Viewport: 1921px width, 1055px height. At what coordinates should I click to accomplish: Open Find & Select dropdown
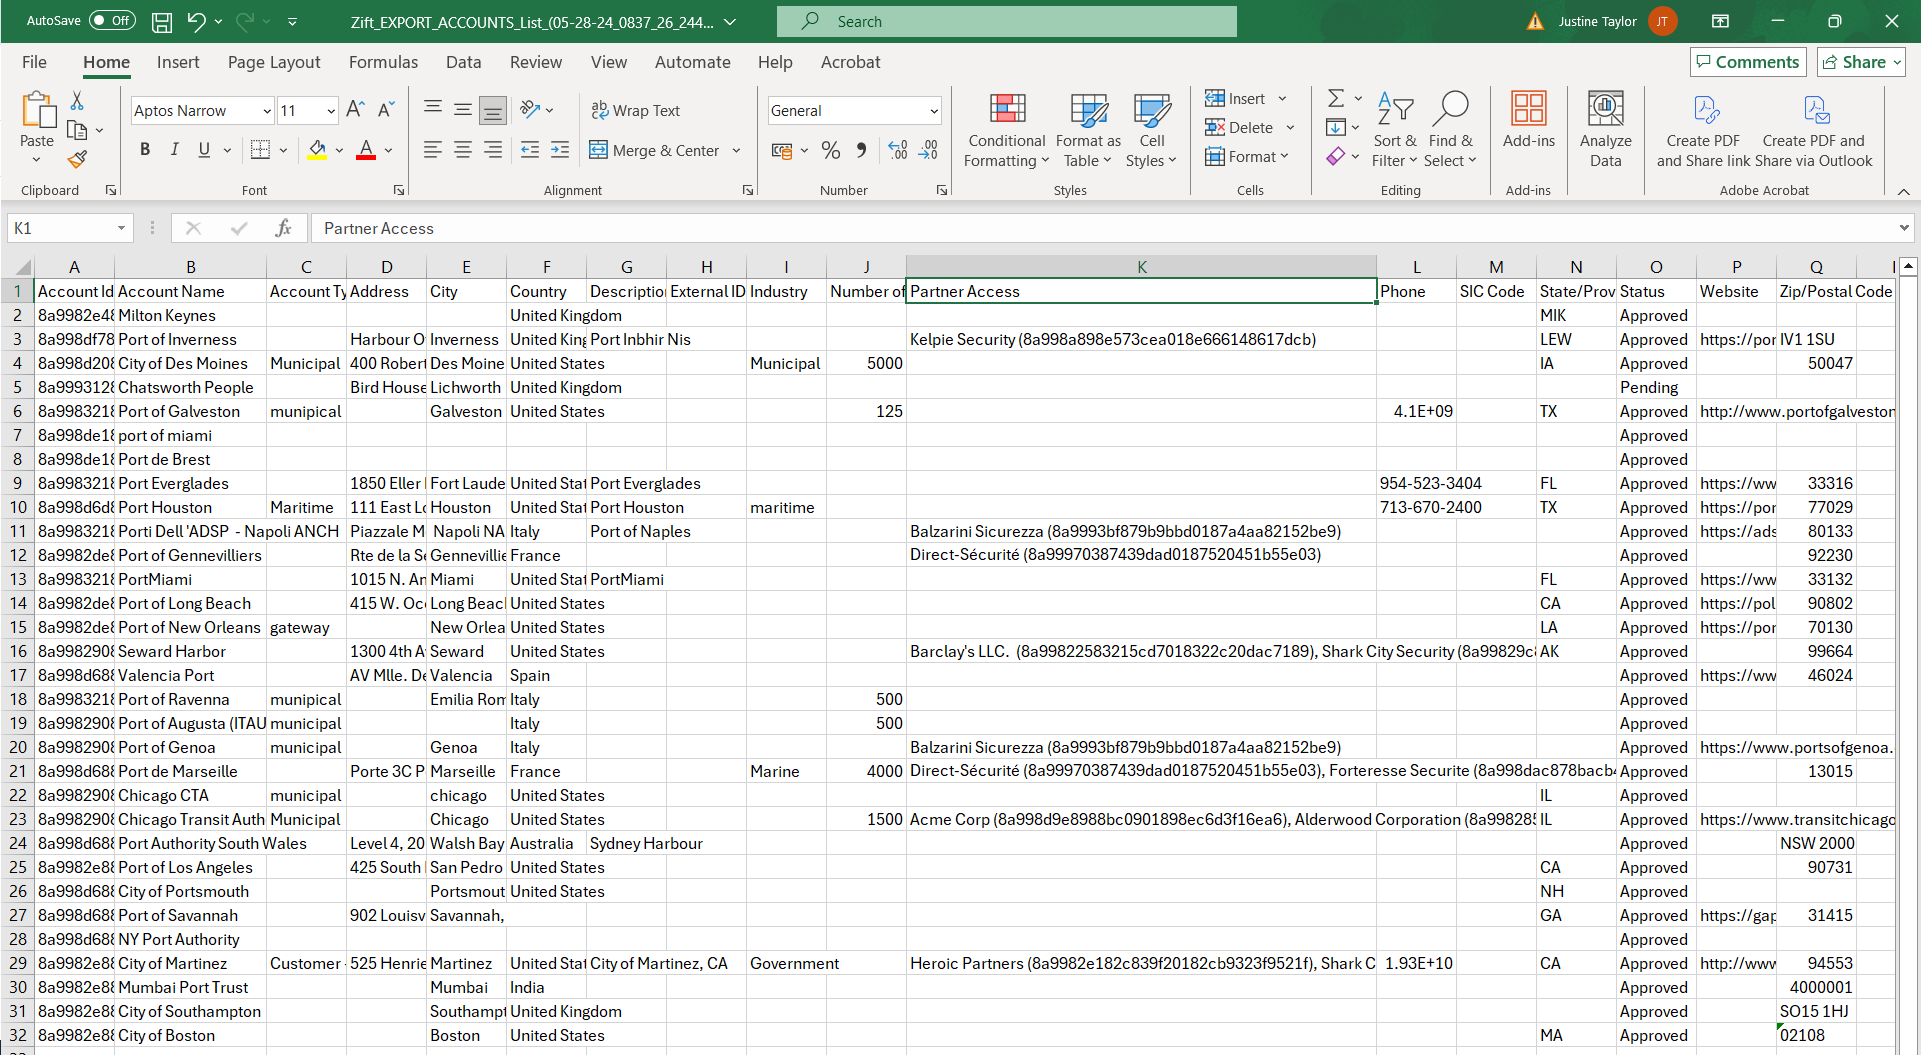click(1451, 130)
